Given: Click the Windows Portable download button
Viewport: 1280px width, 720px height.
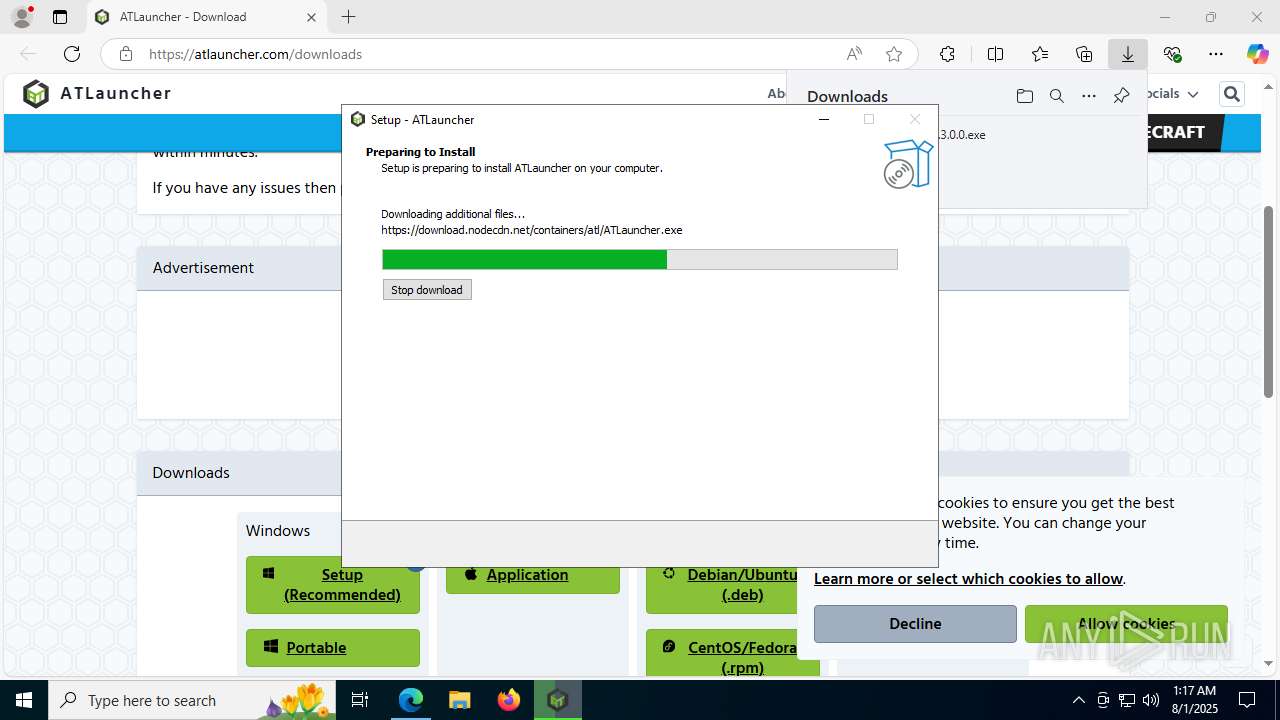Looking at the screenshot, I should [333, 648].
